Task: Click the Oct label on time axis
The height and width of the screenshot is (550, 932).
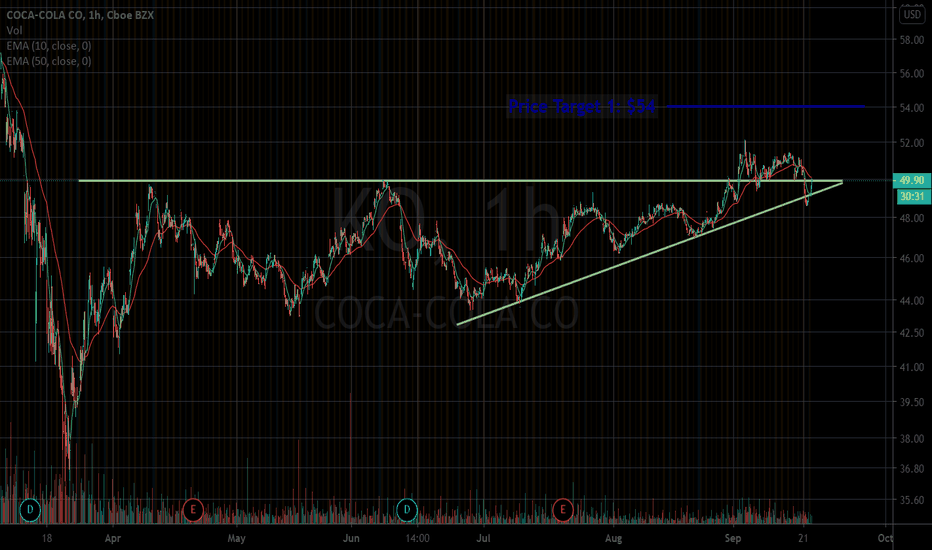Action: point(886,538)
